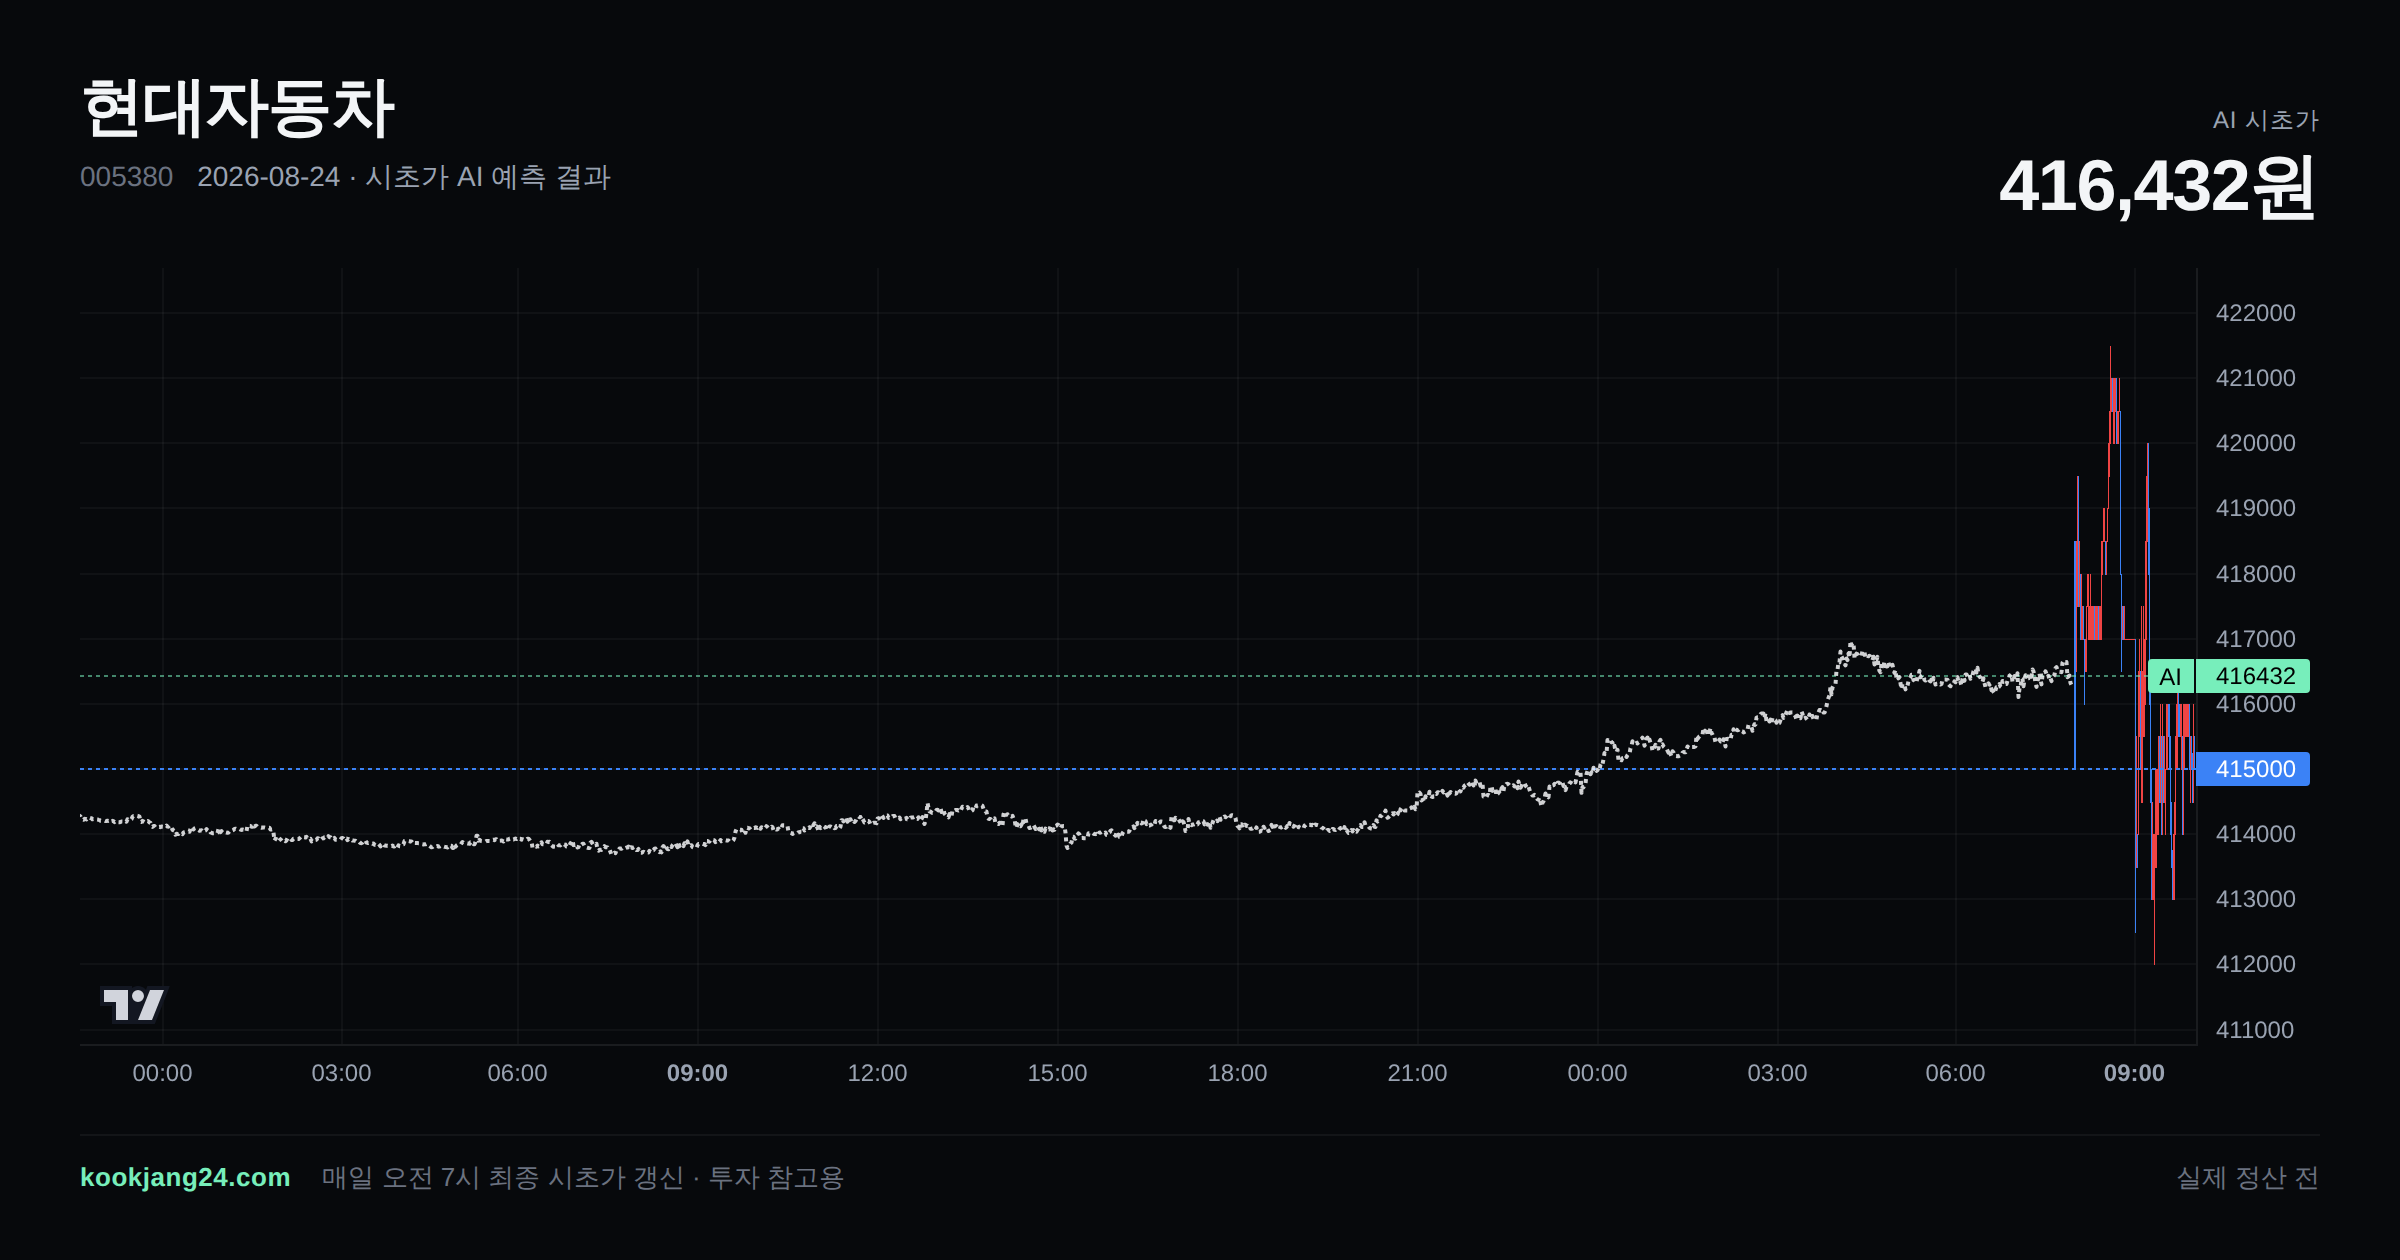Image resolution: width=2400 pixels, height=1260 pixels.
Task: Click the ticker code 005380
Action: click(126, 177)
